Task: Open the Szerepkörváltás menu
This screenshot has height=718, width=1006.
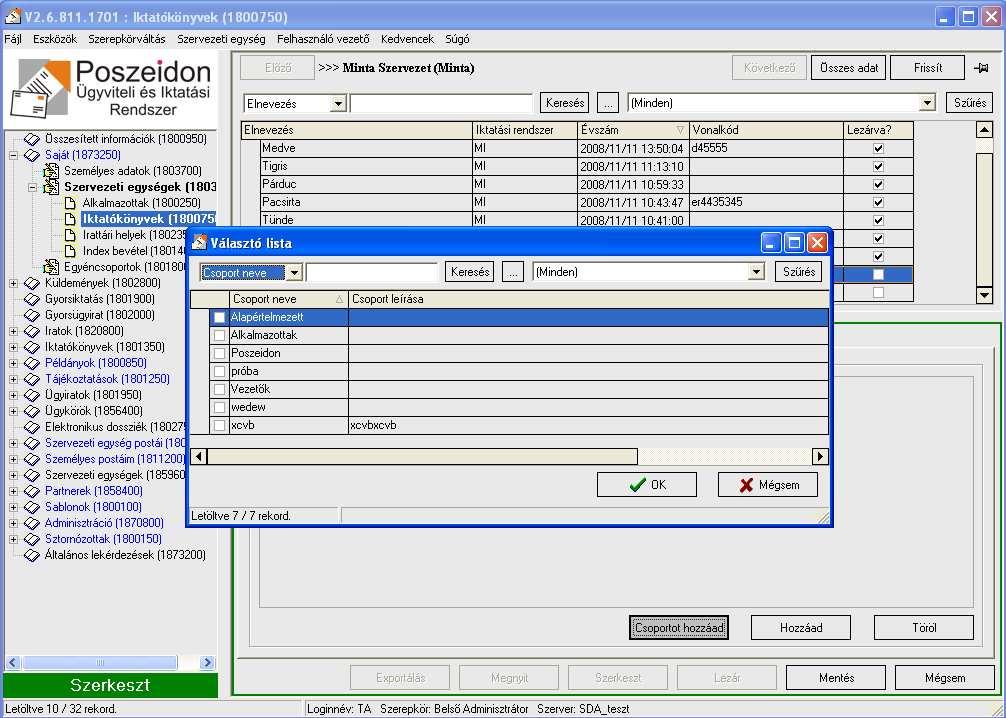Action: click(127, 39)
